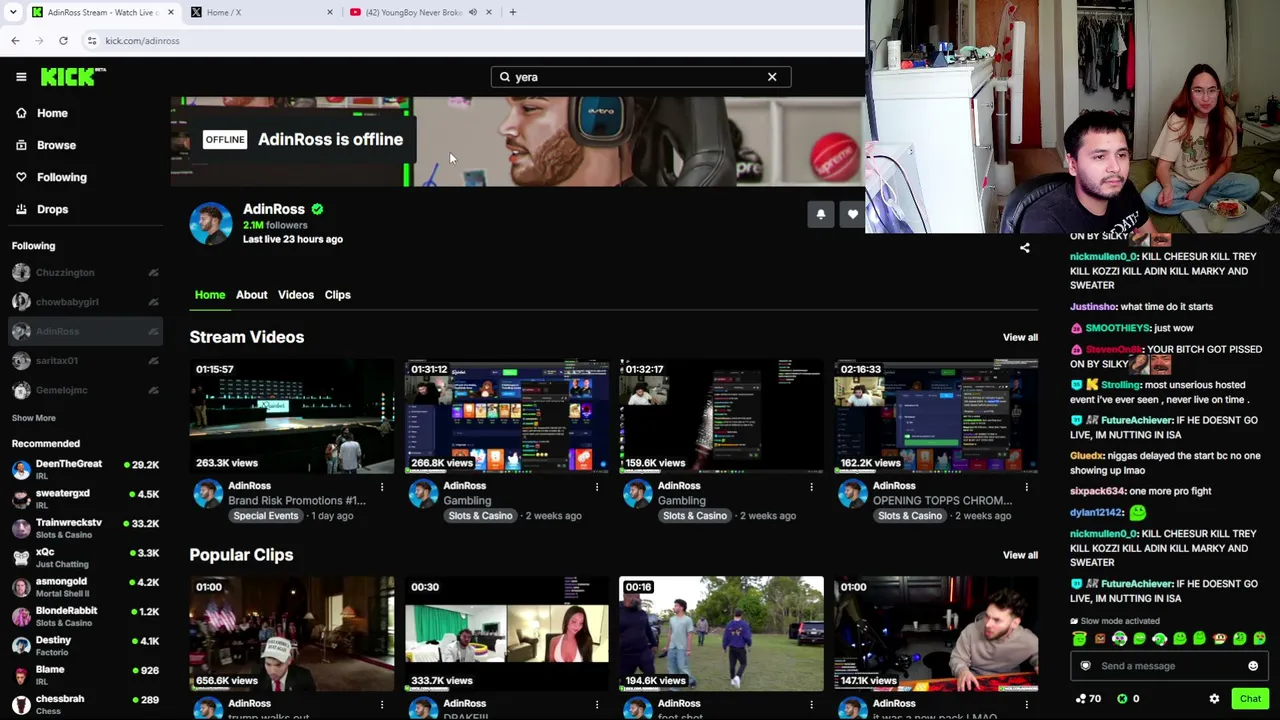Switch to the Clips tab
The height and width of the screenshot is (720, 1280).
(337, 295)
